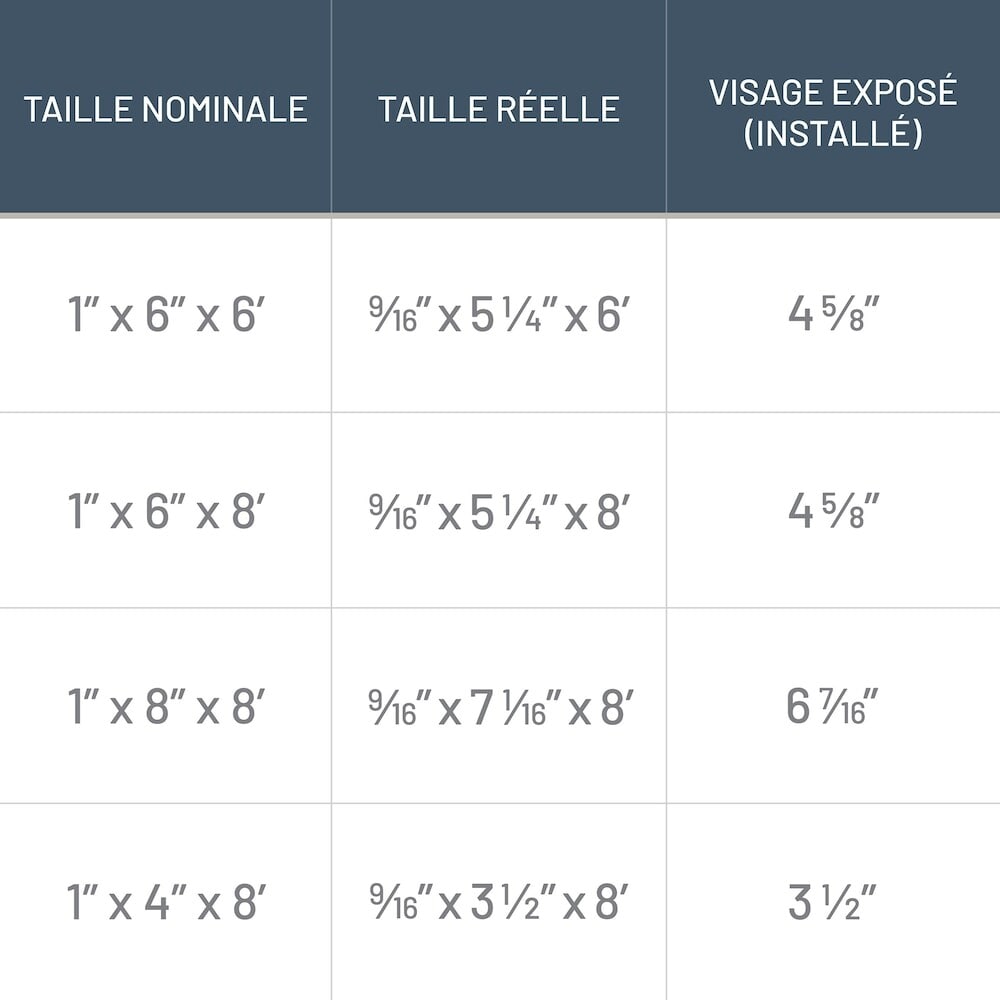
Task: Click the (INSTALLÉ) text in header
Action: [x=833, y=133]
